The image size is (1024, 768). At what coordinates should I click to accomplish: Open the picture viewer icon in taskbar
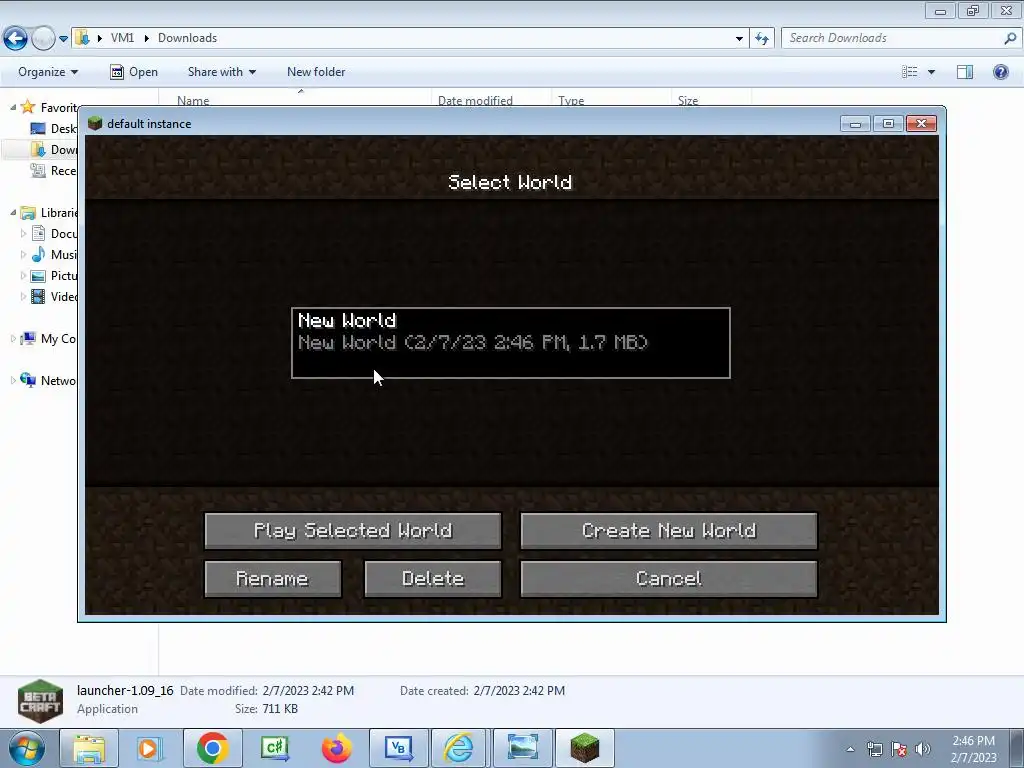pyautogui.click(x=523, y=748)
